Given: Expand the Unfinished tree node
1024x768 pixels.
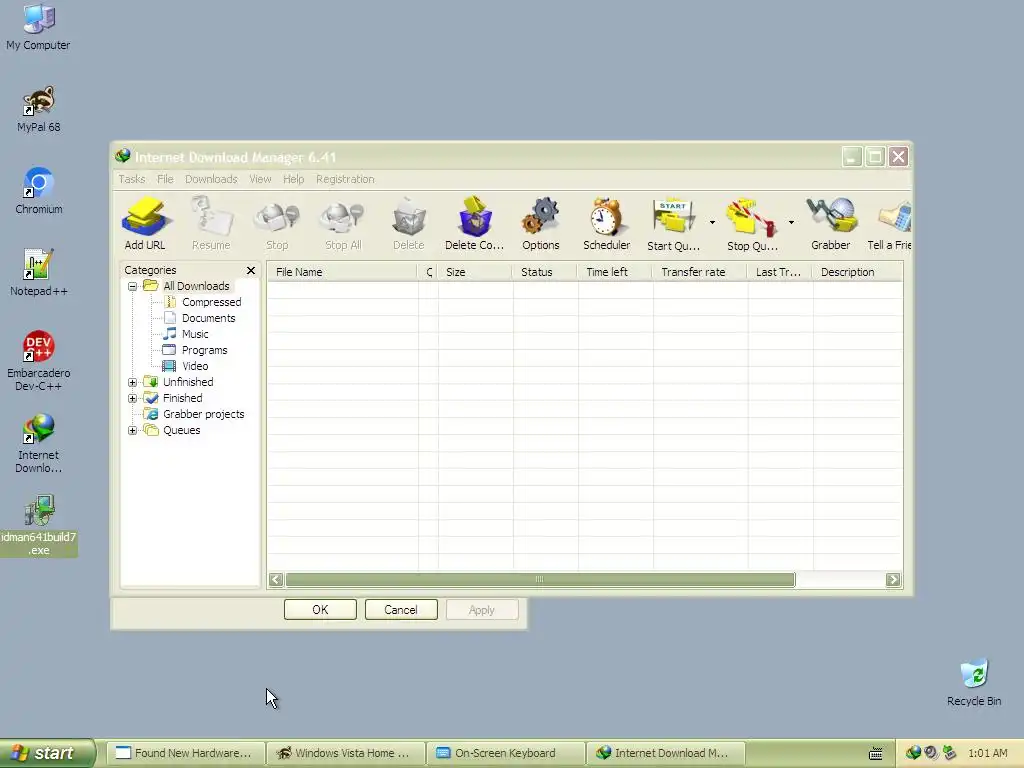Looking at the screenshot, I should tap(133, 382).
